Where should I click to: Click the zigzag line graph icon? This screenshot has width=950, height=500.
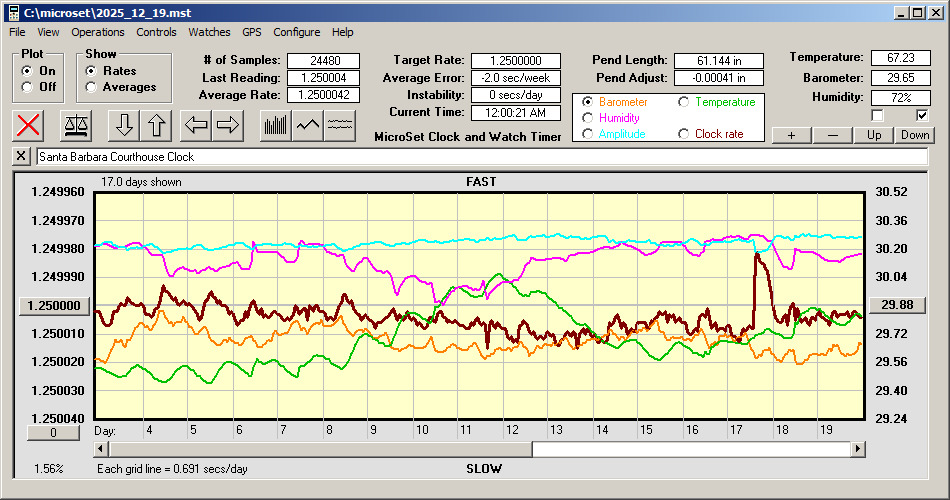coord(309,125)
